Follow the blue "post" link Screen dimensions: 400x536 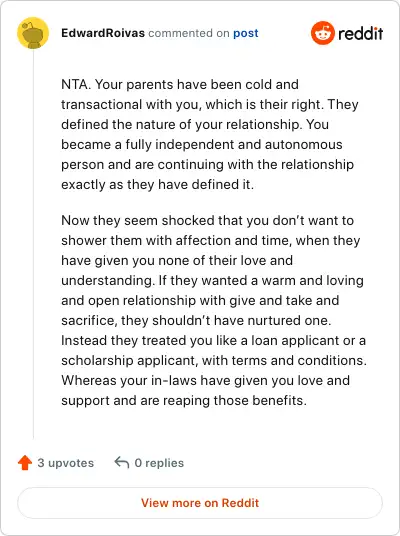[246, 34]
